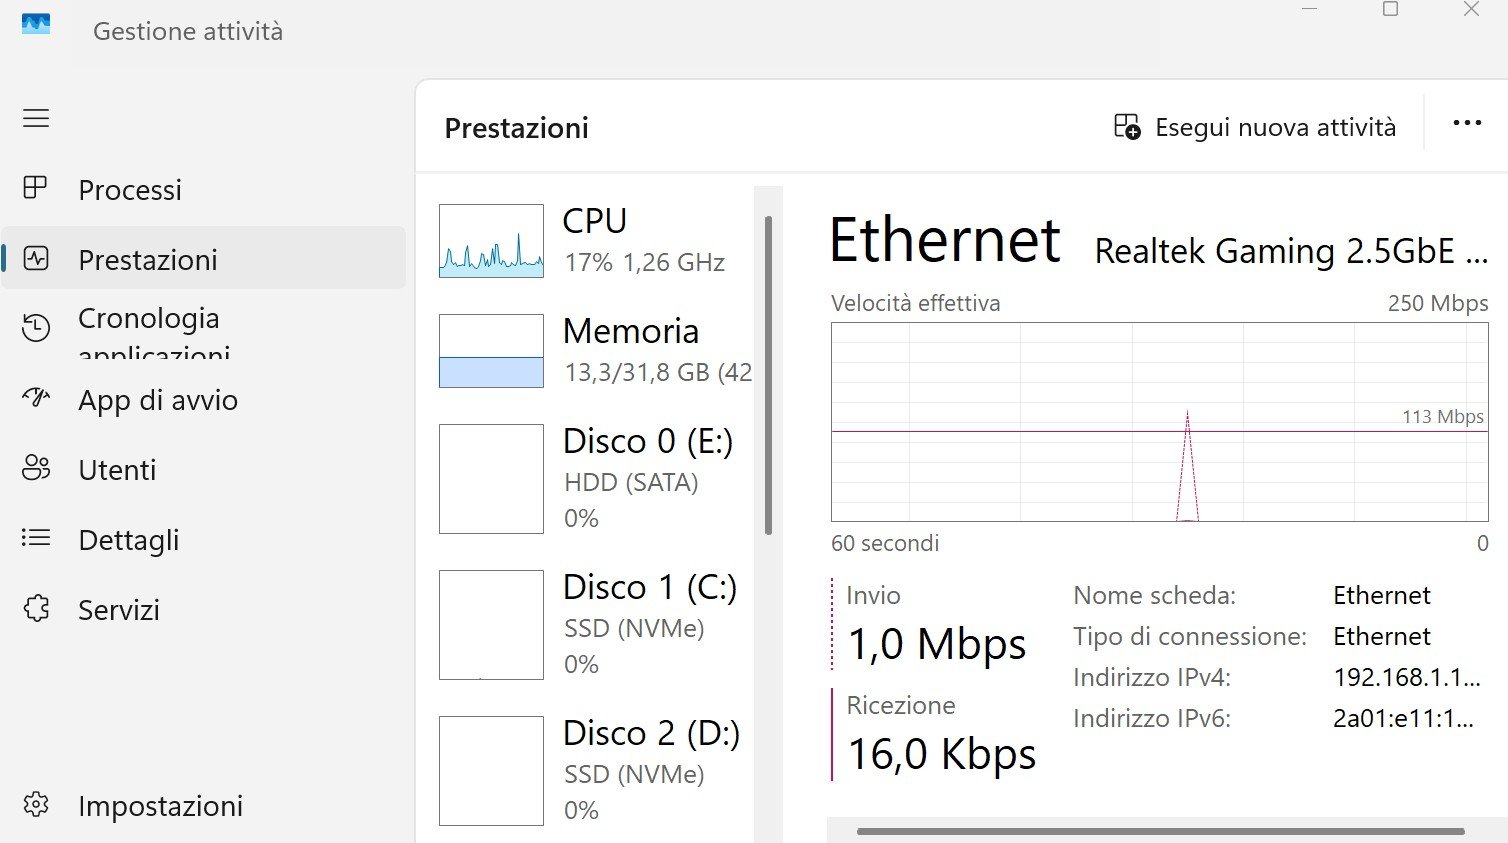The width and height of the screenshot is (1508, 843).
Task: Click the Ethernet throughput graph
Action: [x=1159, y=421]
